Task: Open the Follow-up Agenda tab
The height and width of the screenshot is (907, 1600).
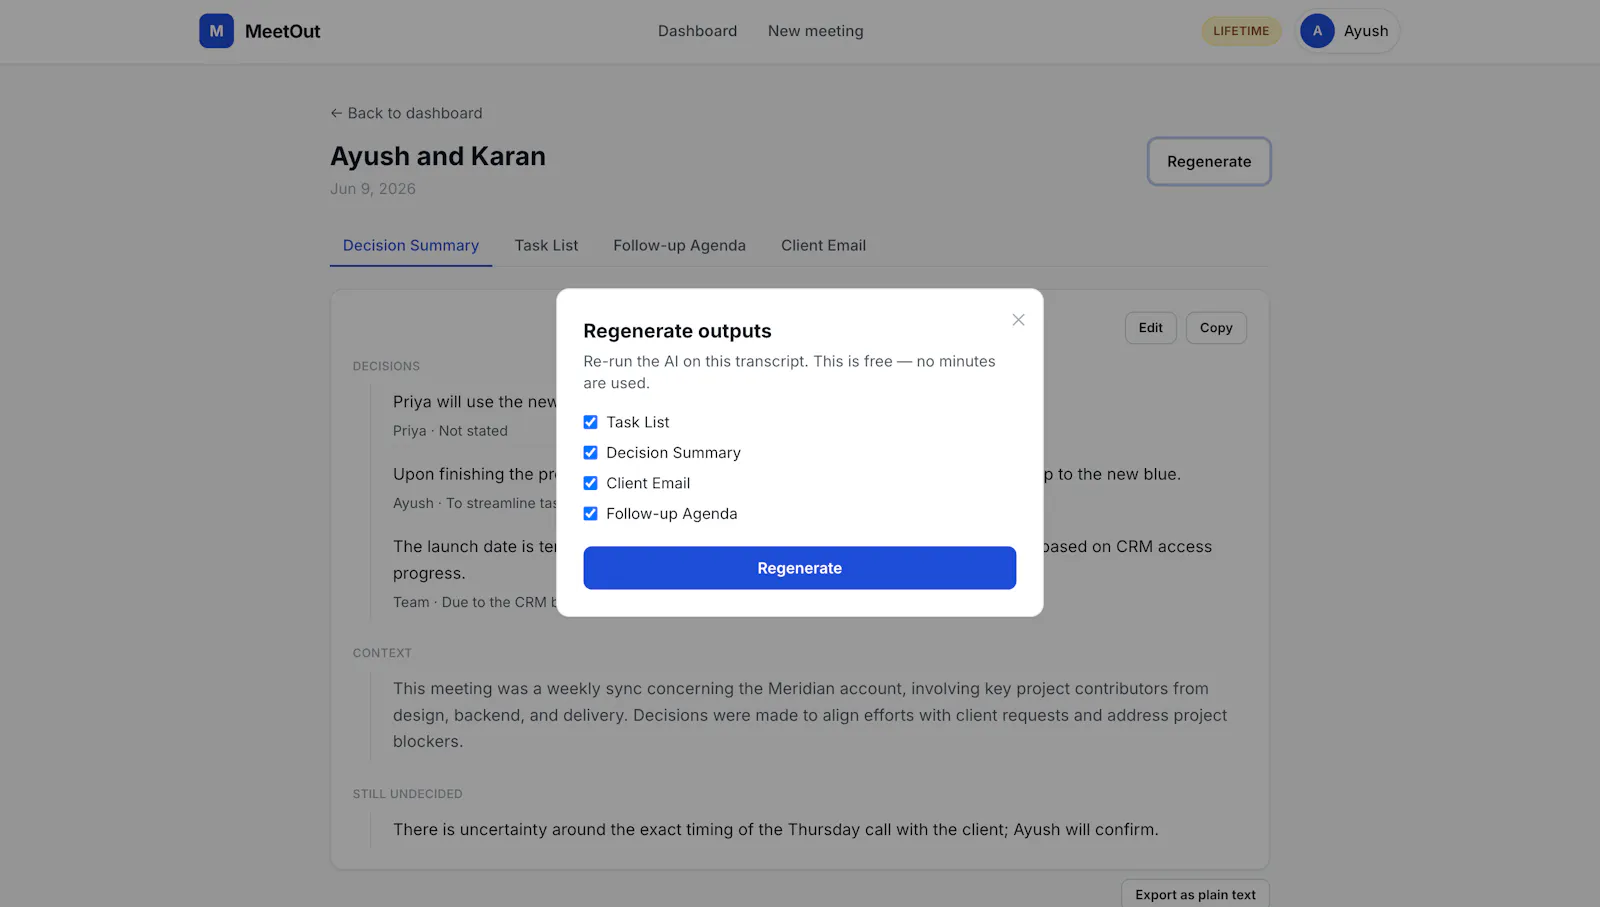Action: point(679,245)
